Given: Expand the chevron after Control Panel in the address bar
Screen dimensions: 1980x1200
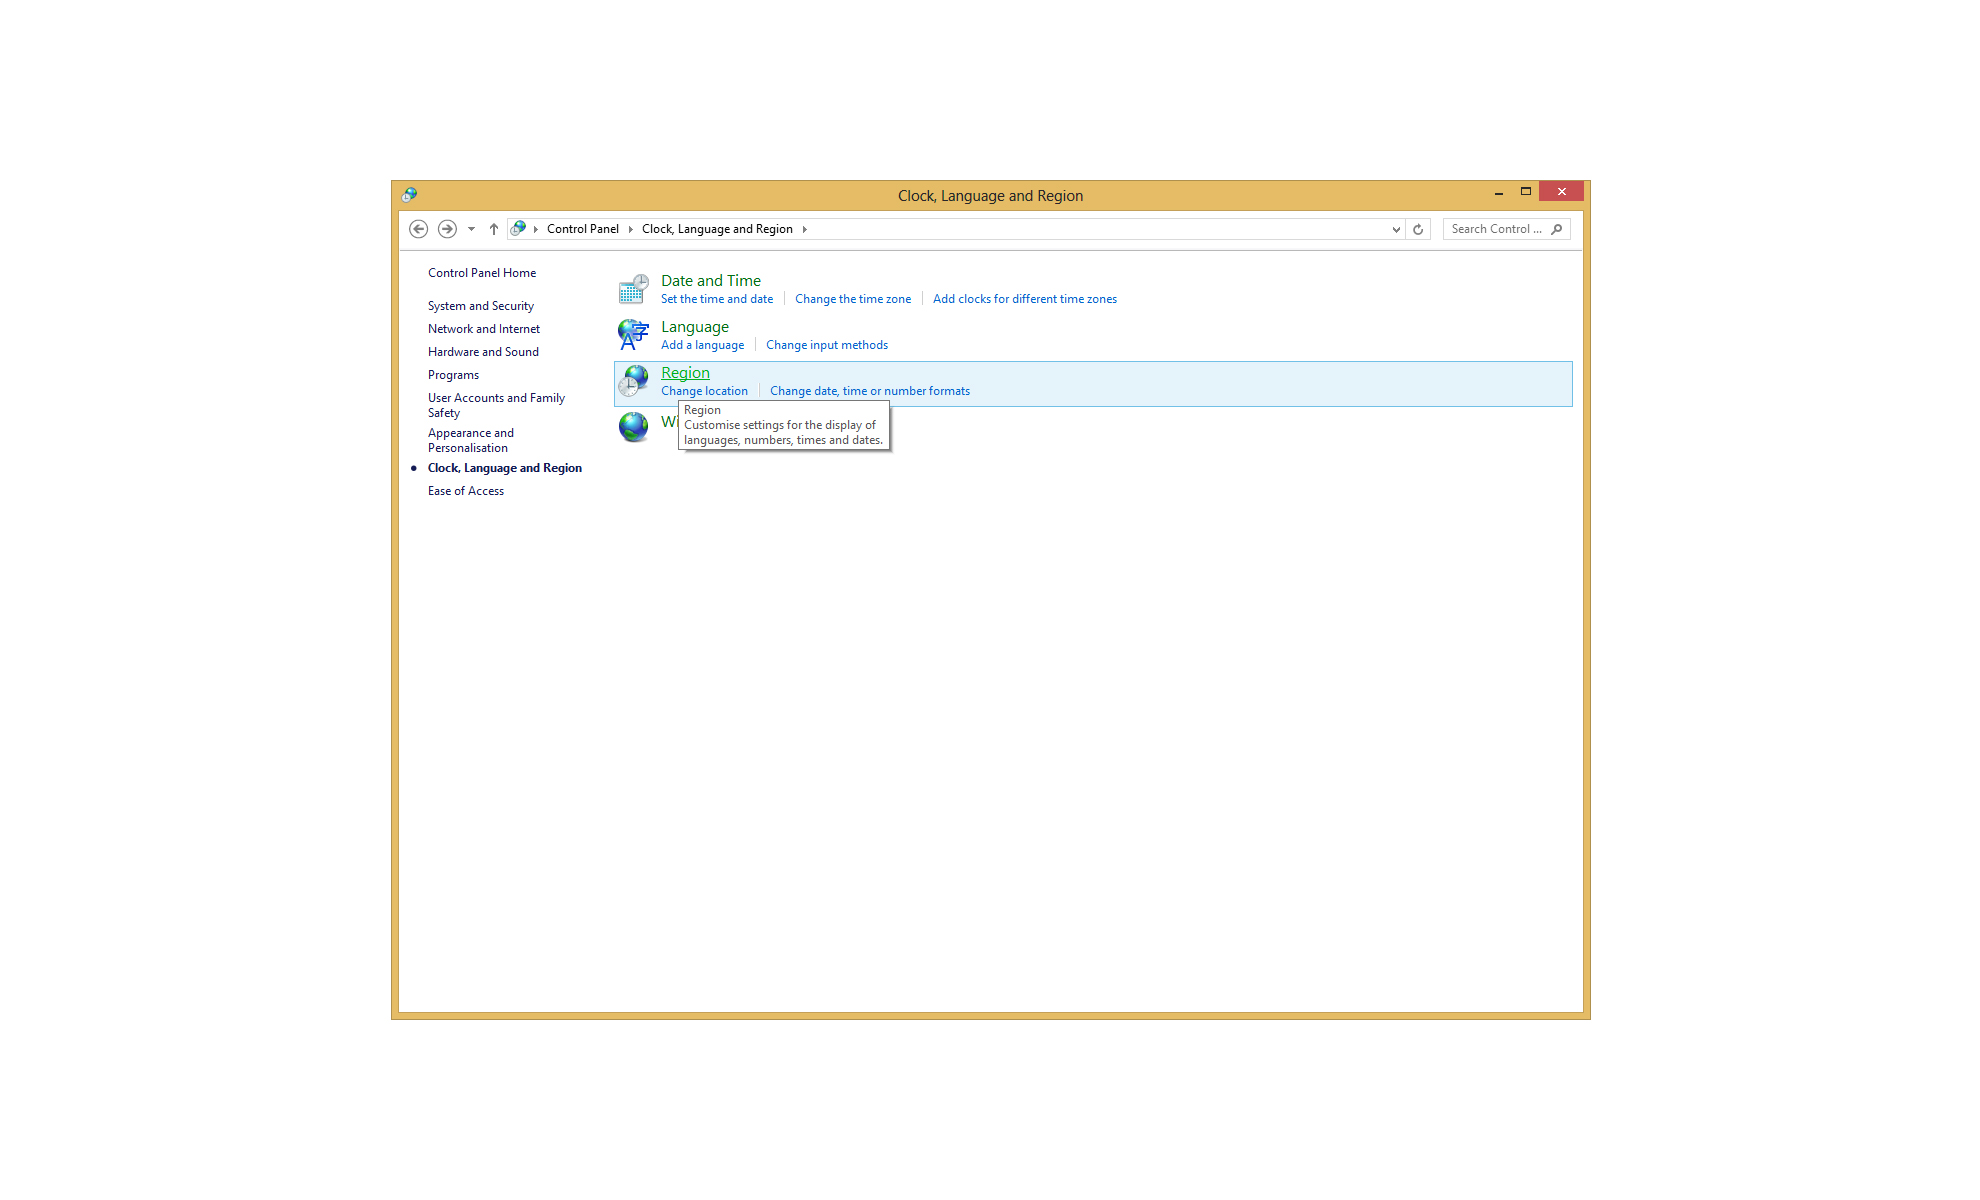Looking at the screenshot, I should pyautogui.click(x=631, y=229).
